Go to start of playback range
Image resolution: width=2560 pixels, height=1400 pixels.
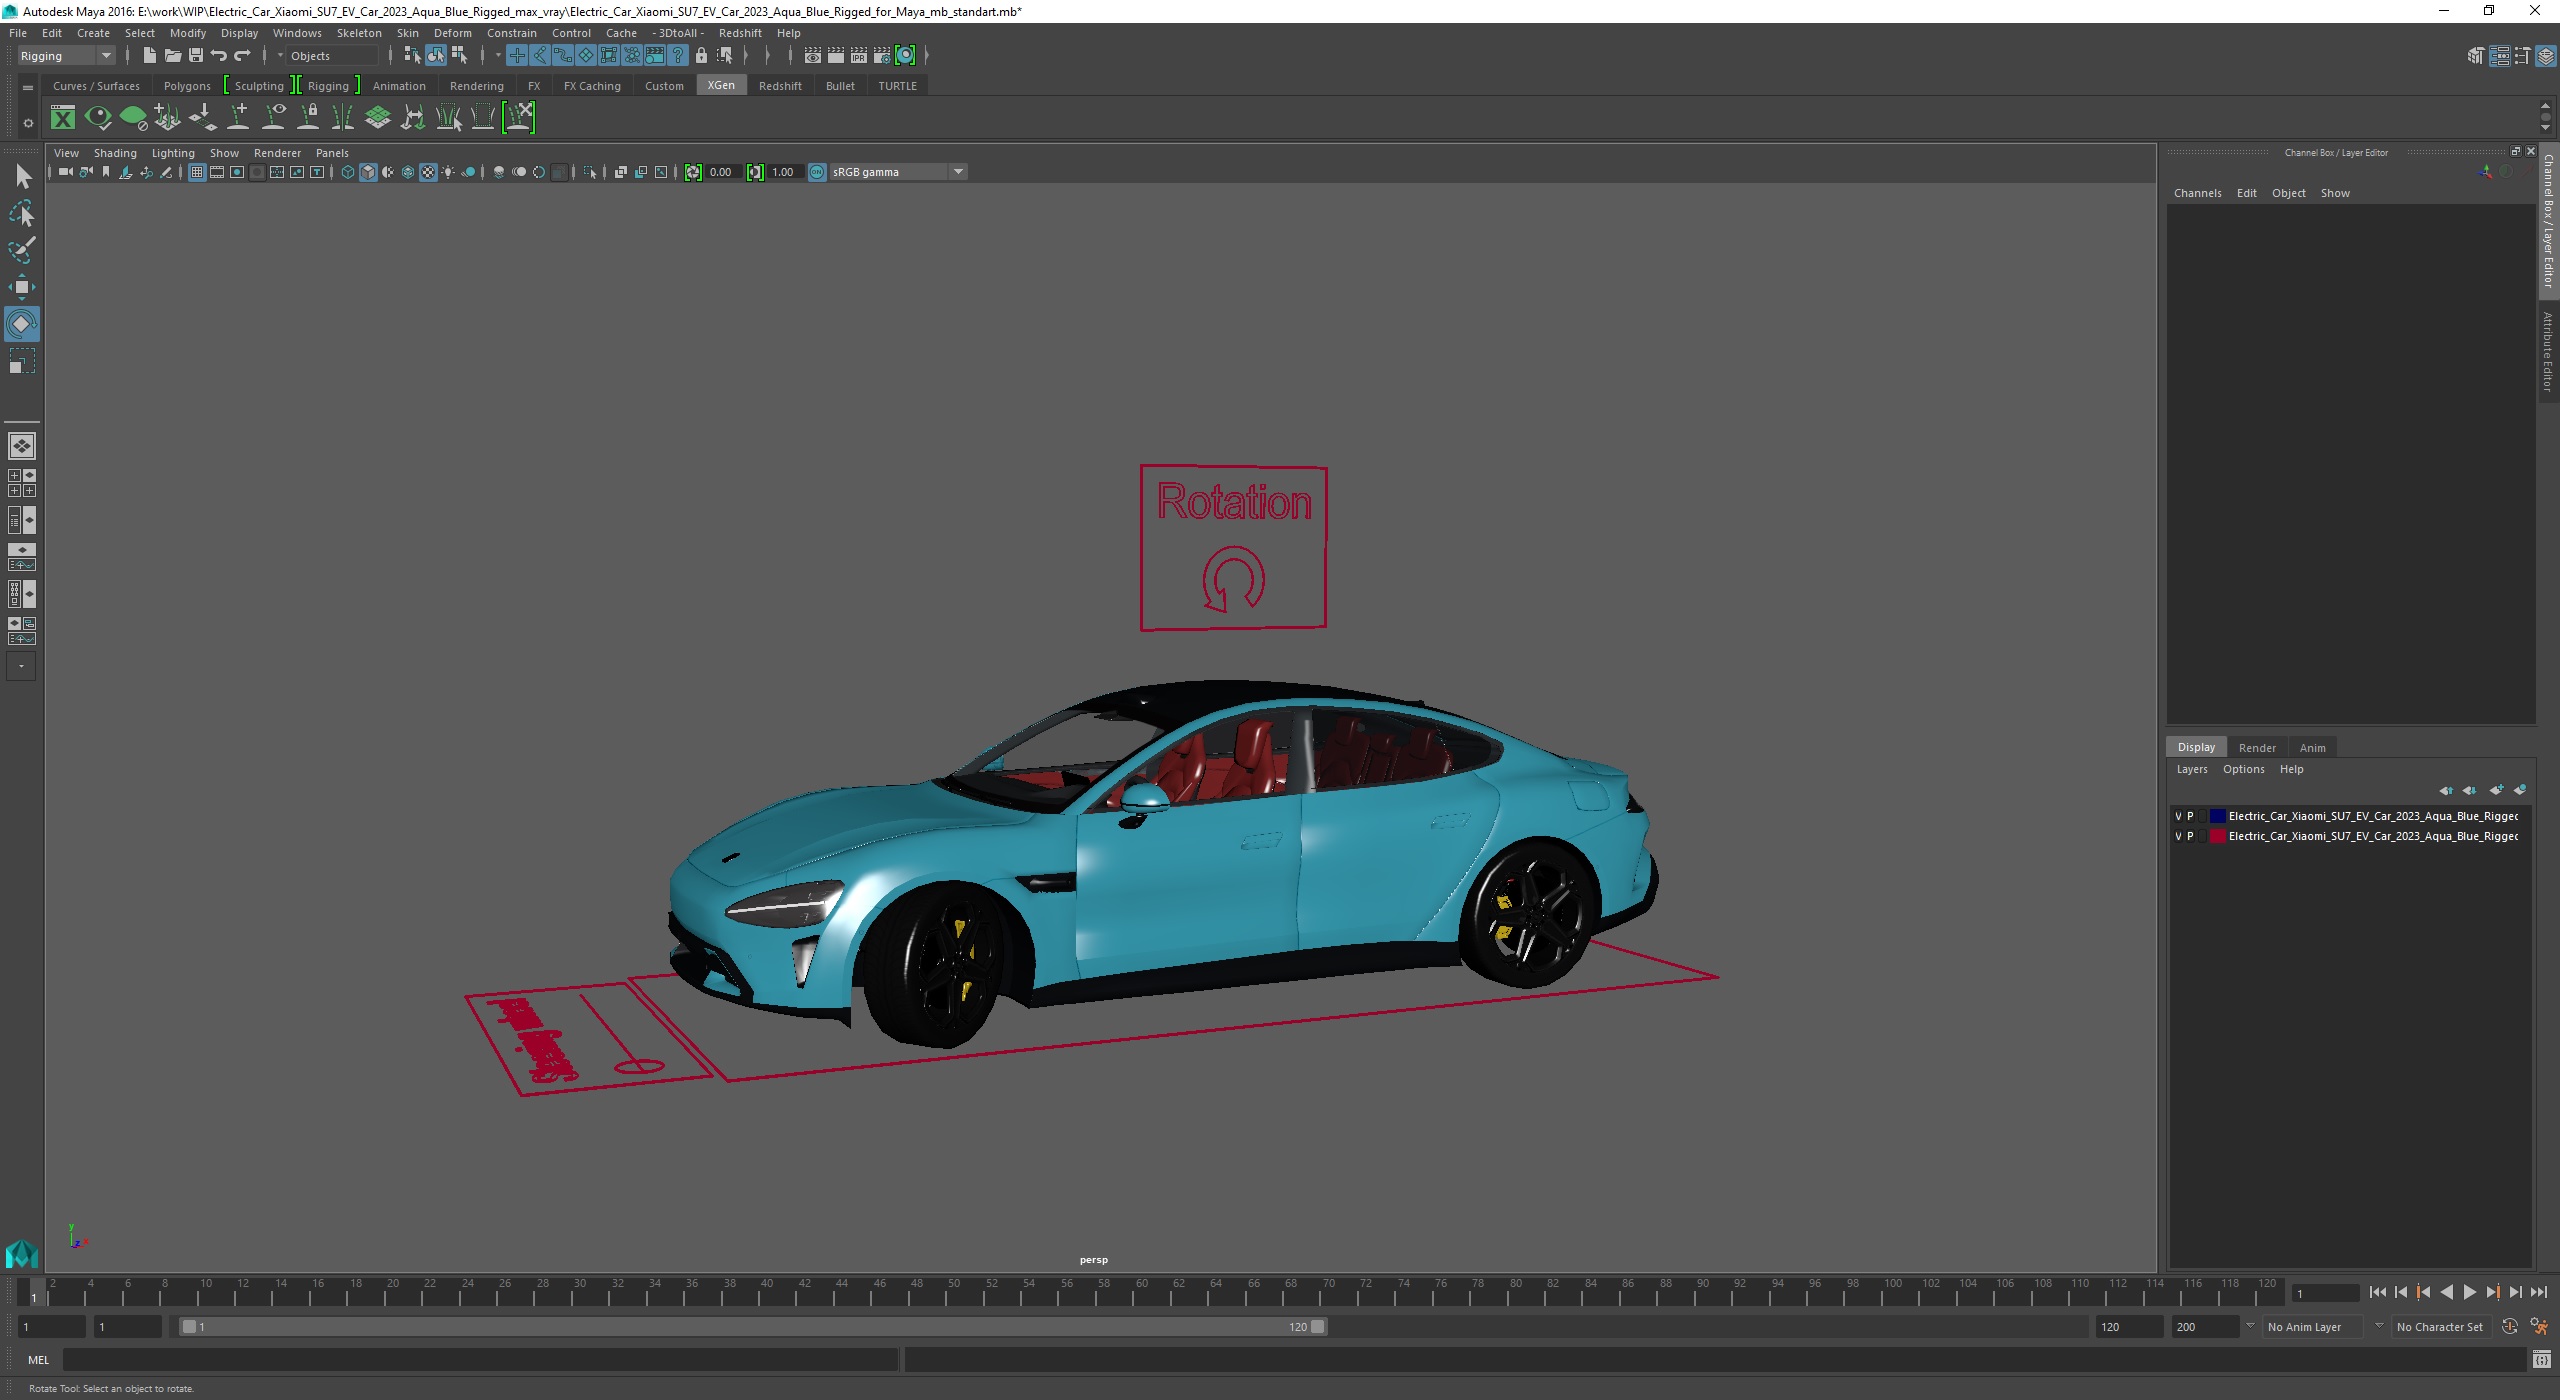tap(2378, 1292)
